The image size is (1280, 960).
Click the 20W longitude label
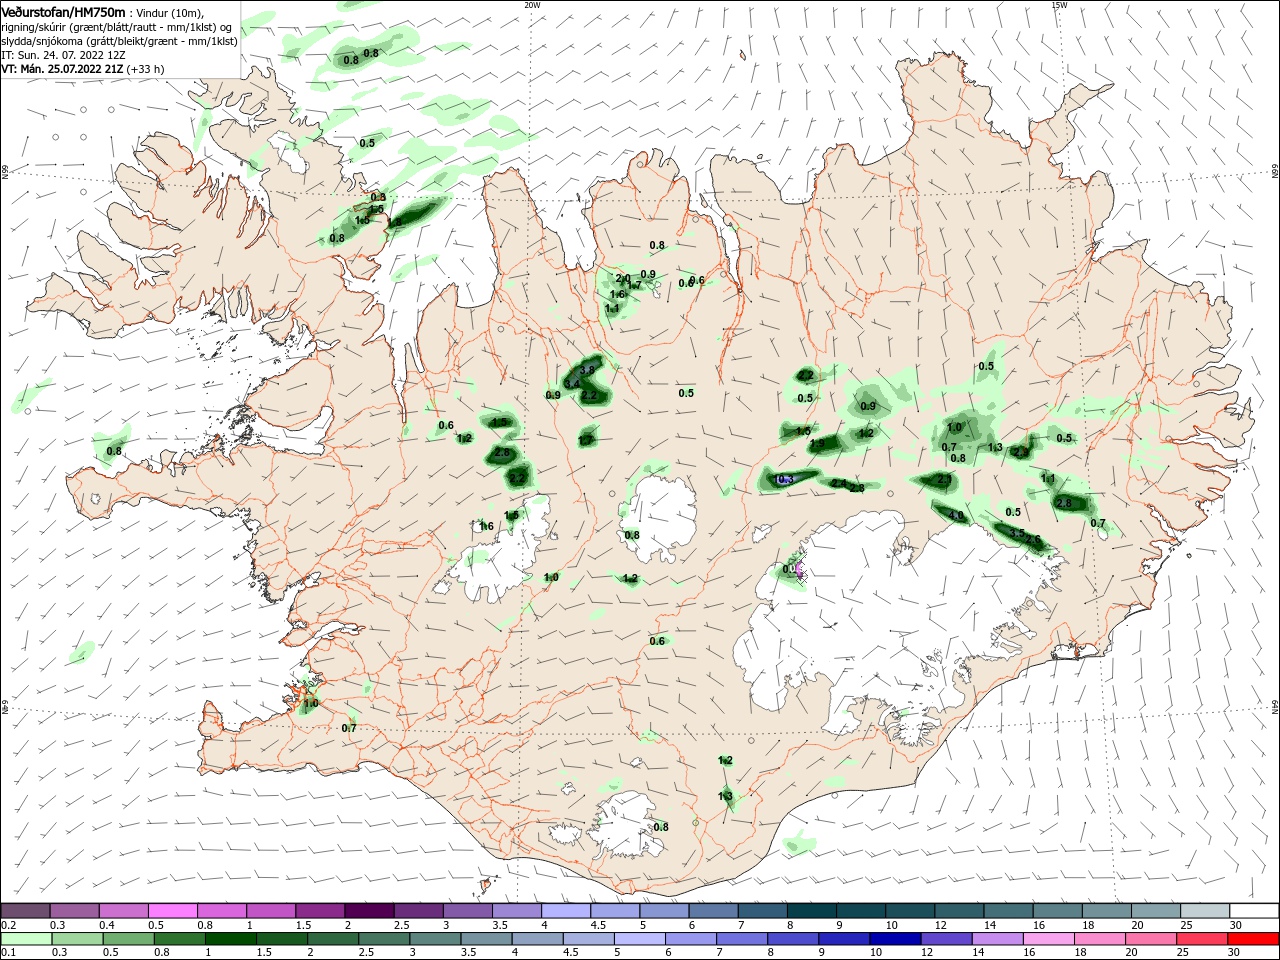pos(532,4)
